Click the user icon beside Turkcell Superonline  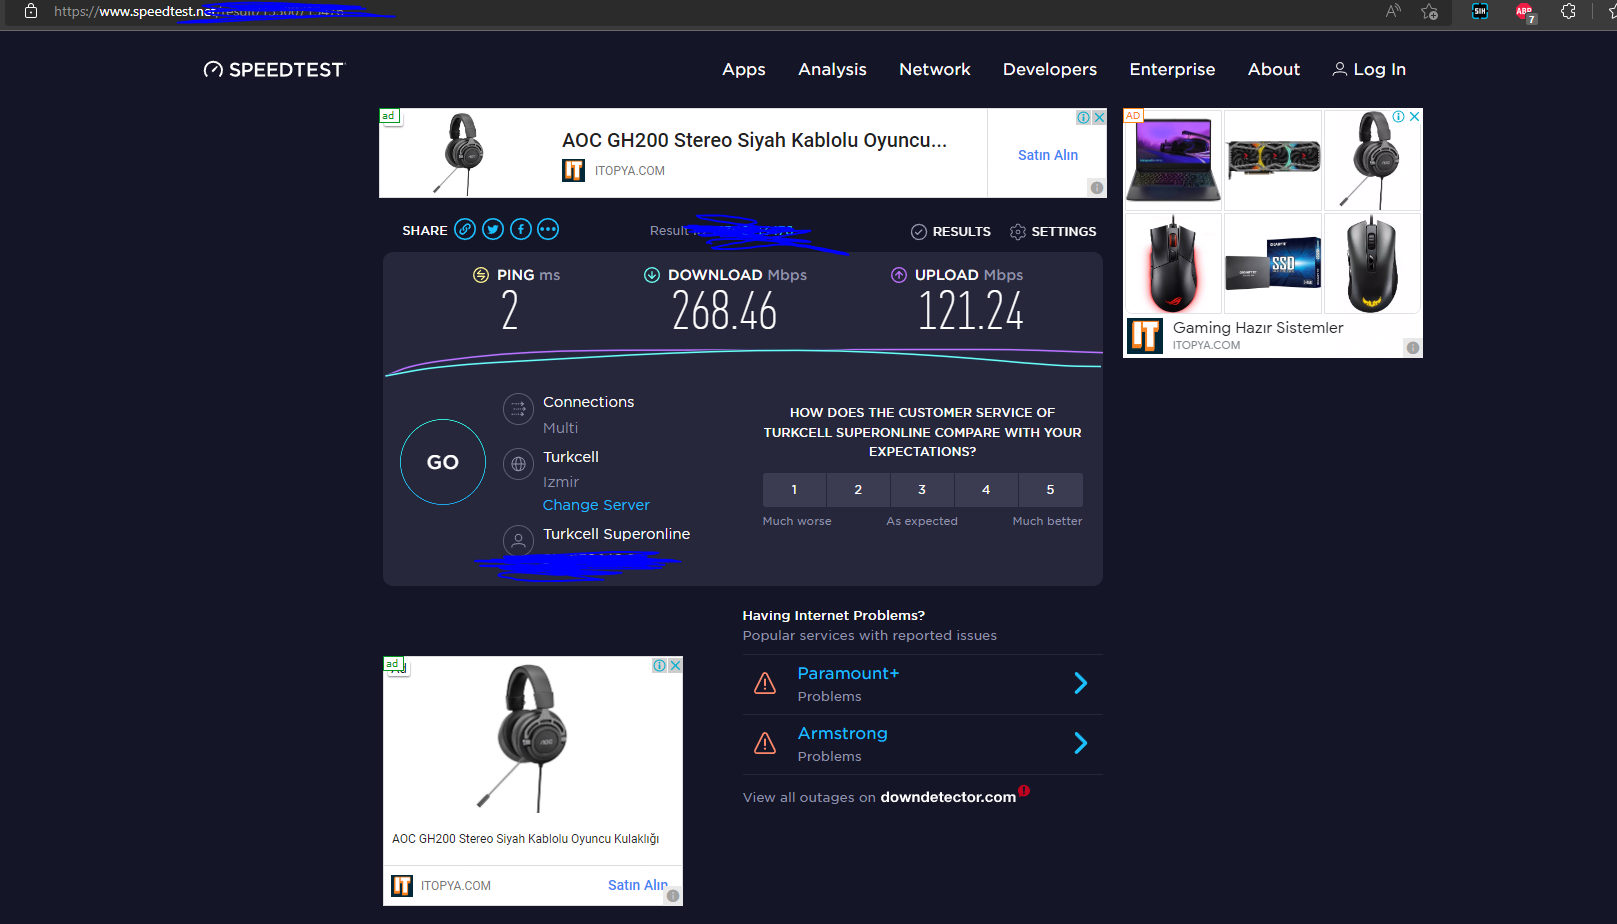coord(518,540)
